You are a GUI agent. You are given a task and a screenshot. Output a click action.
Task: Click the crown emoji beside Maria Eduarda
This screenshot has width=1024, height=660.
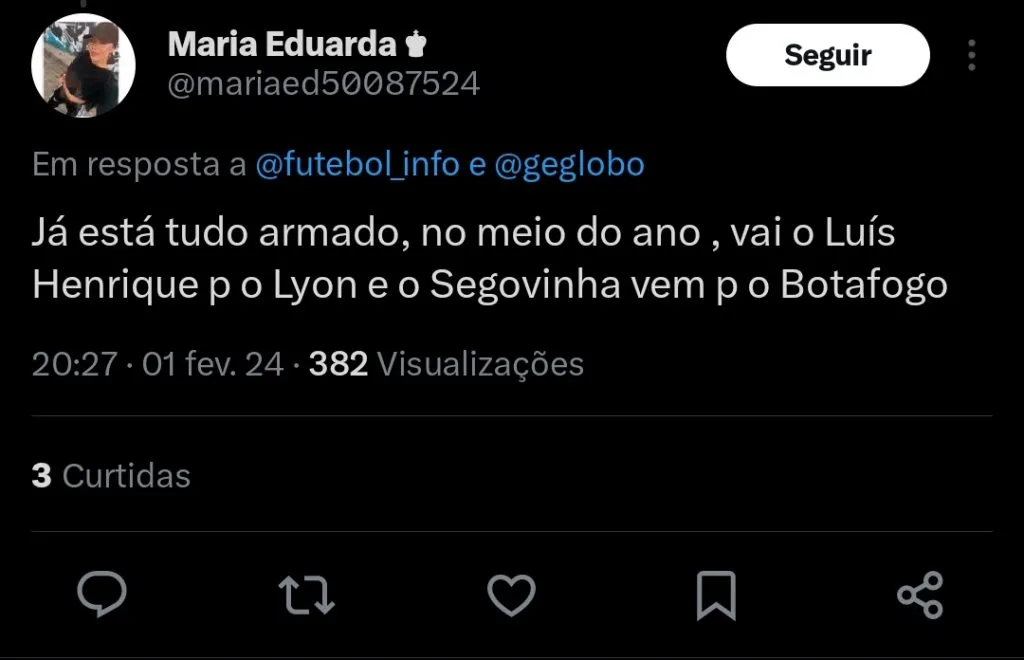416,44
